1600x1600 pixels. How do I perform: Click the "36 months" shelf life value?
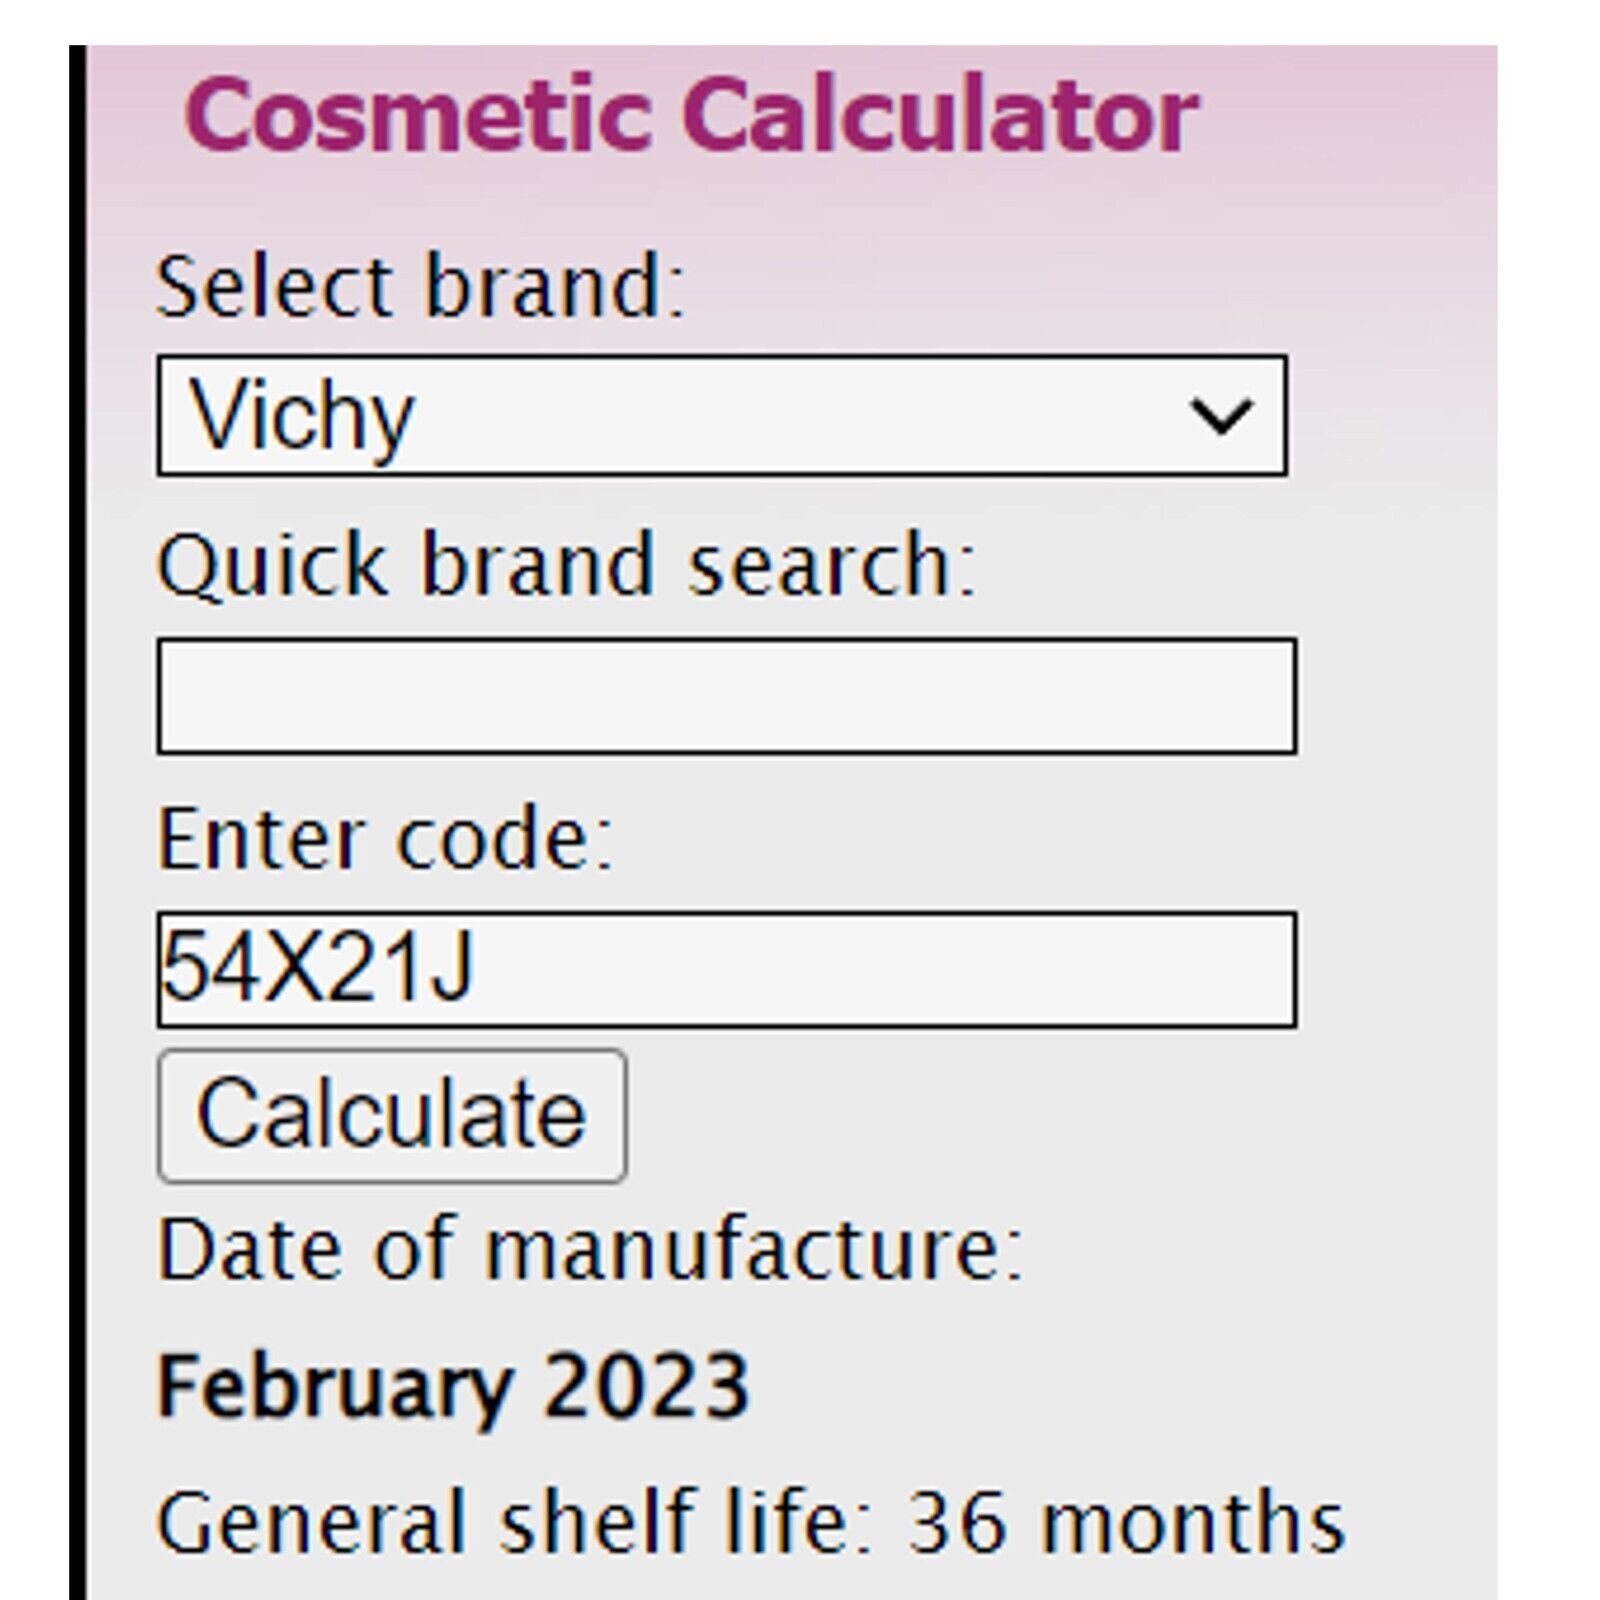1125,1523
